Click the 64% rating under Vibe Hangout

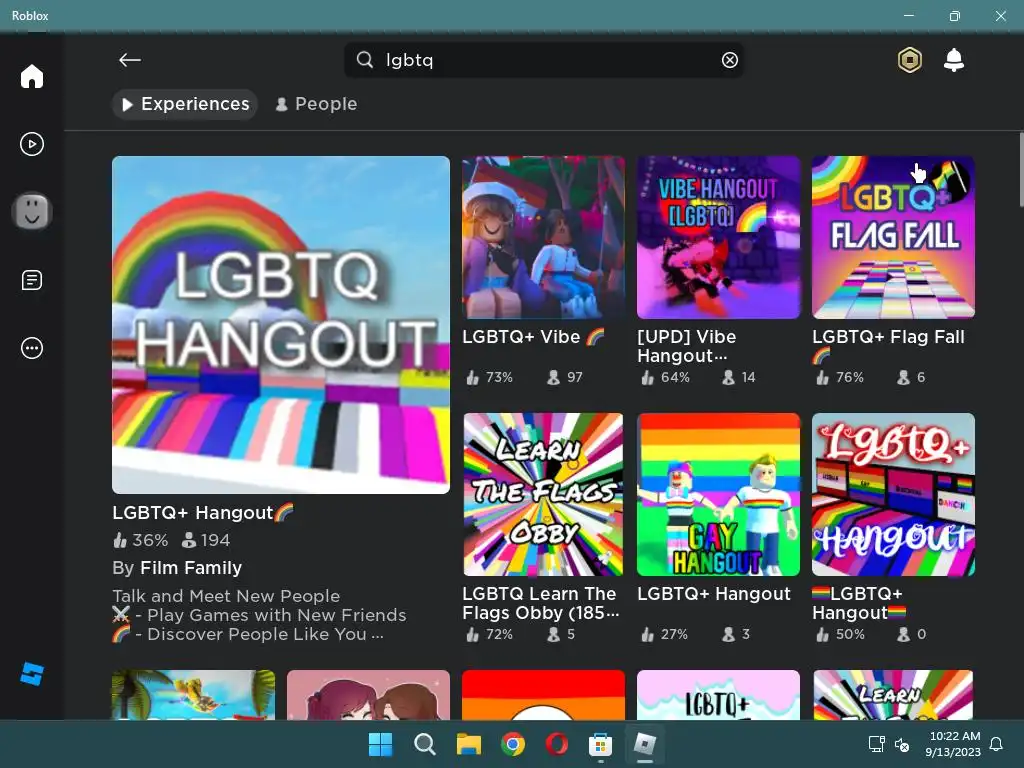[665, 377]
